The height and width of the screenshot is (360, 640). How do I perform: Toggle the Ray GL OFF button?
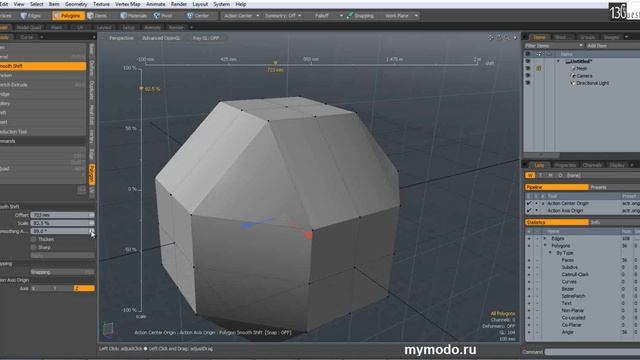coord(206,38)
